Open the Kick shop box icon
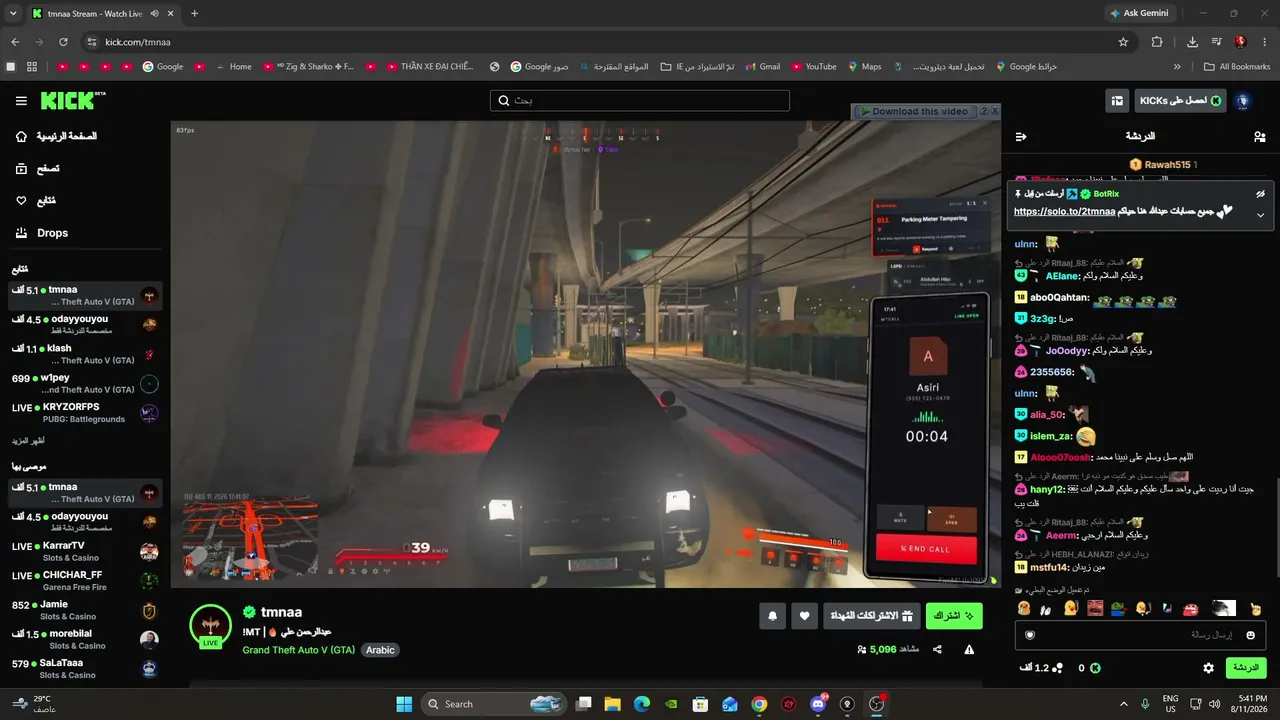The image size is (1280, 720). pos(1117,101)
